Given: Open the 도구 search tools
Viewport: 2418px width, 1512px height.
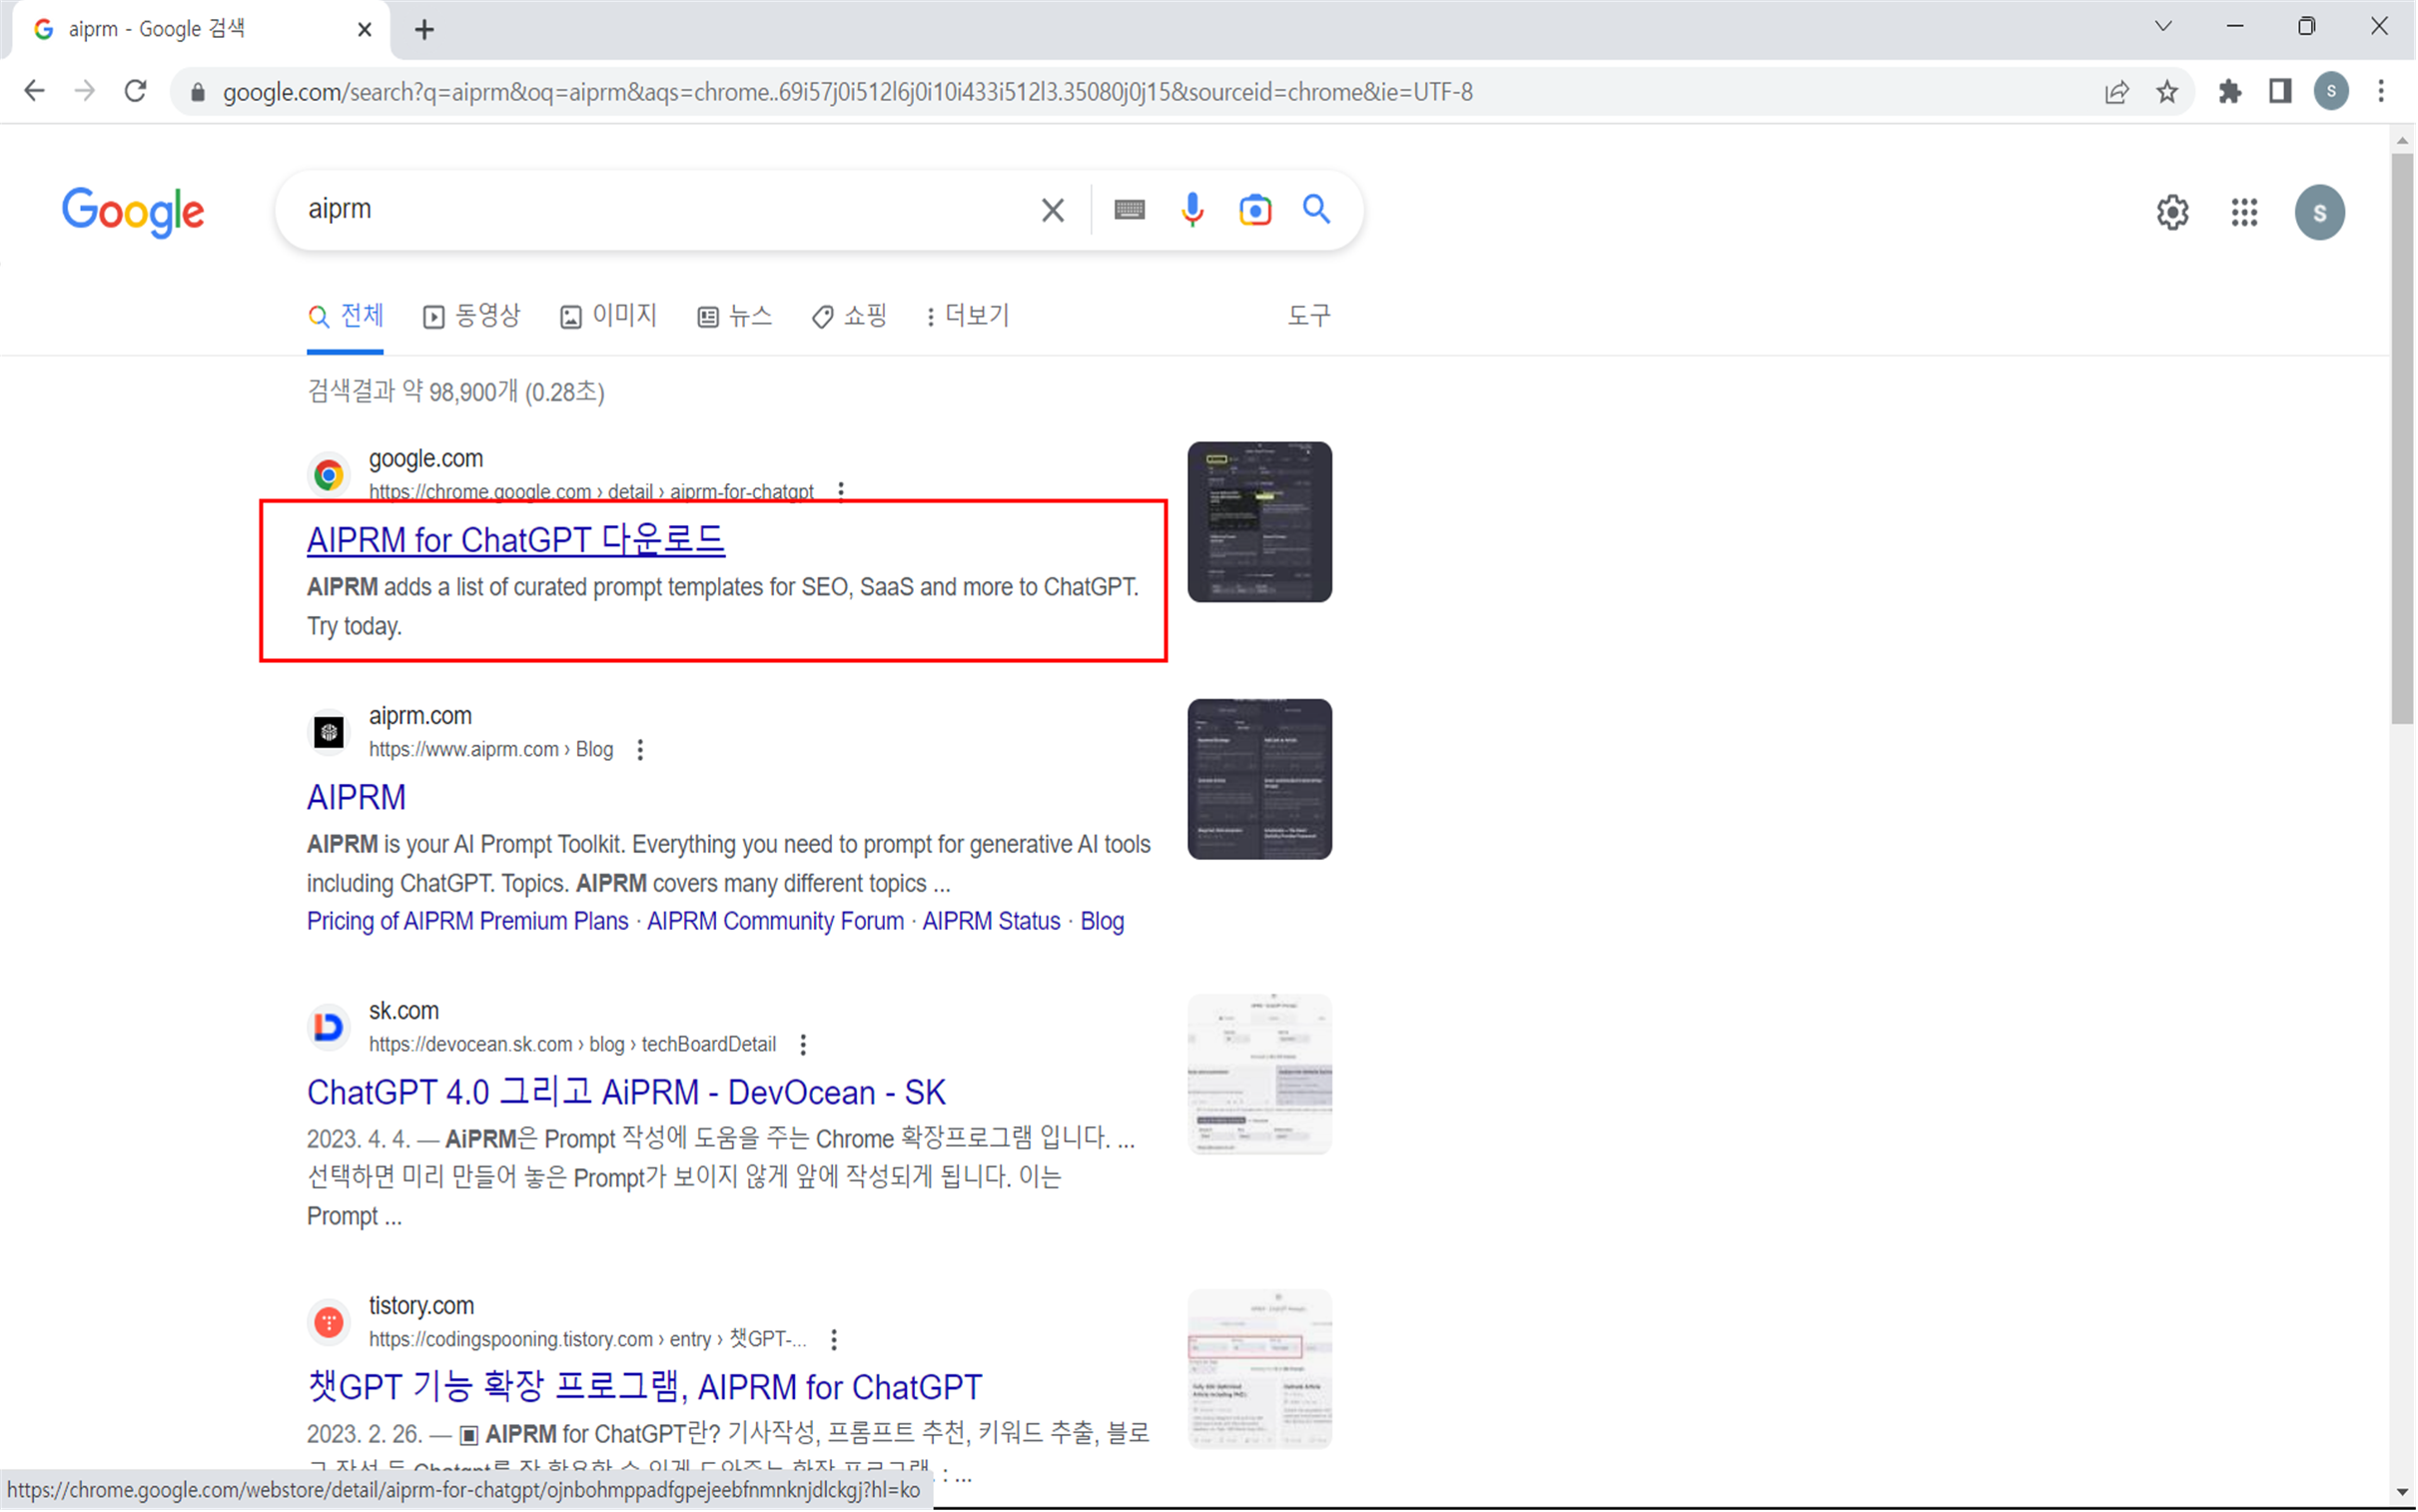Looking at the screenshot, I should (x=1309, y=317).
